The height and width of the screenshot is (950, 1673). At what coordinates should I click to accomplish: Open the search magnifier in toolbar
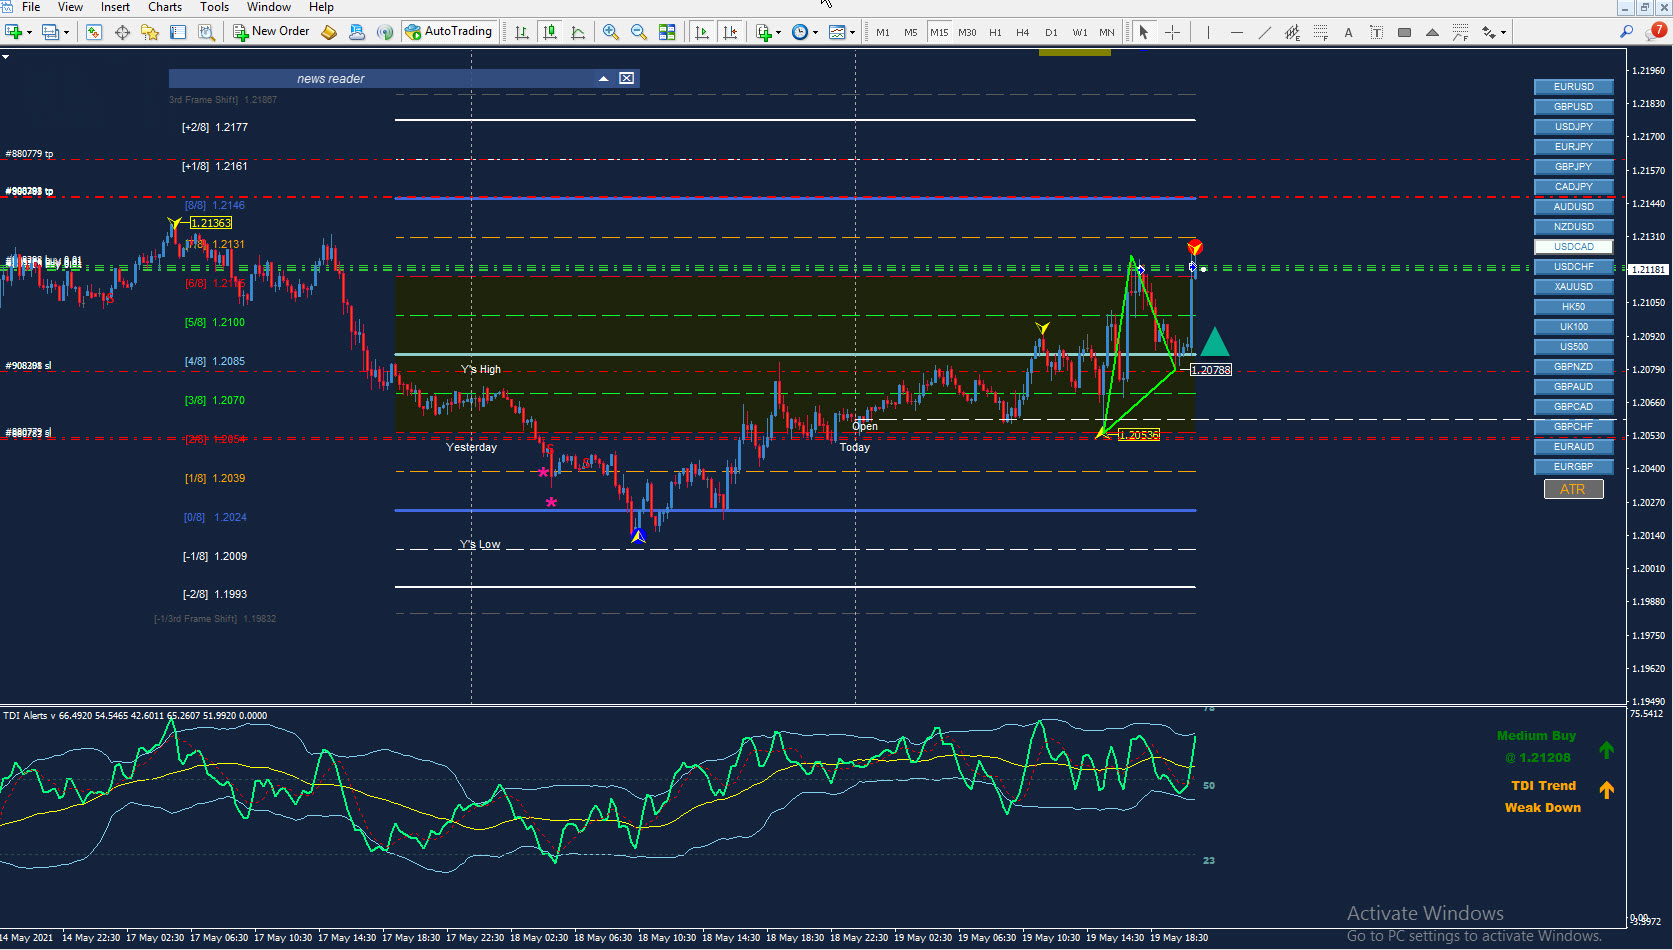tap(1626, 32)
